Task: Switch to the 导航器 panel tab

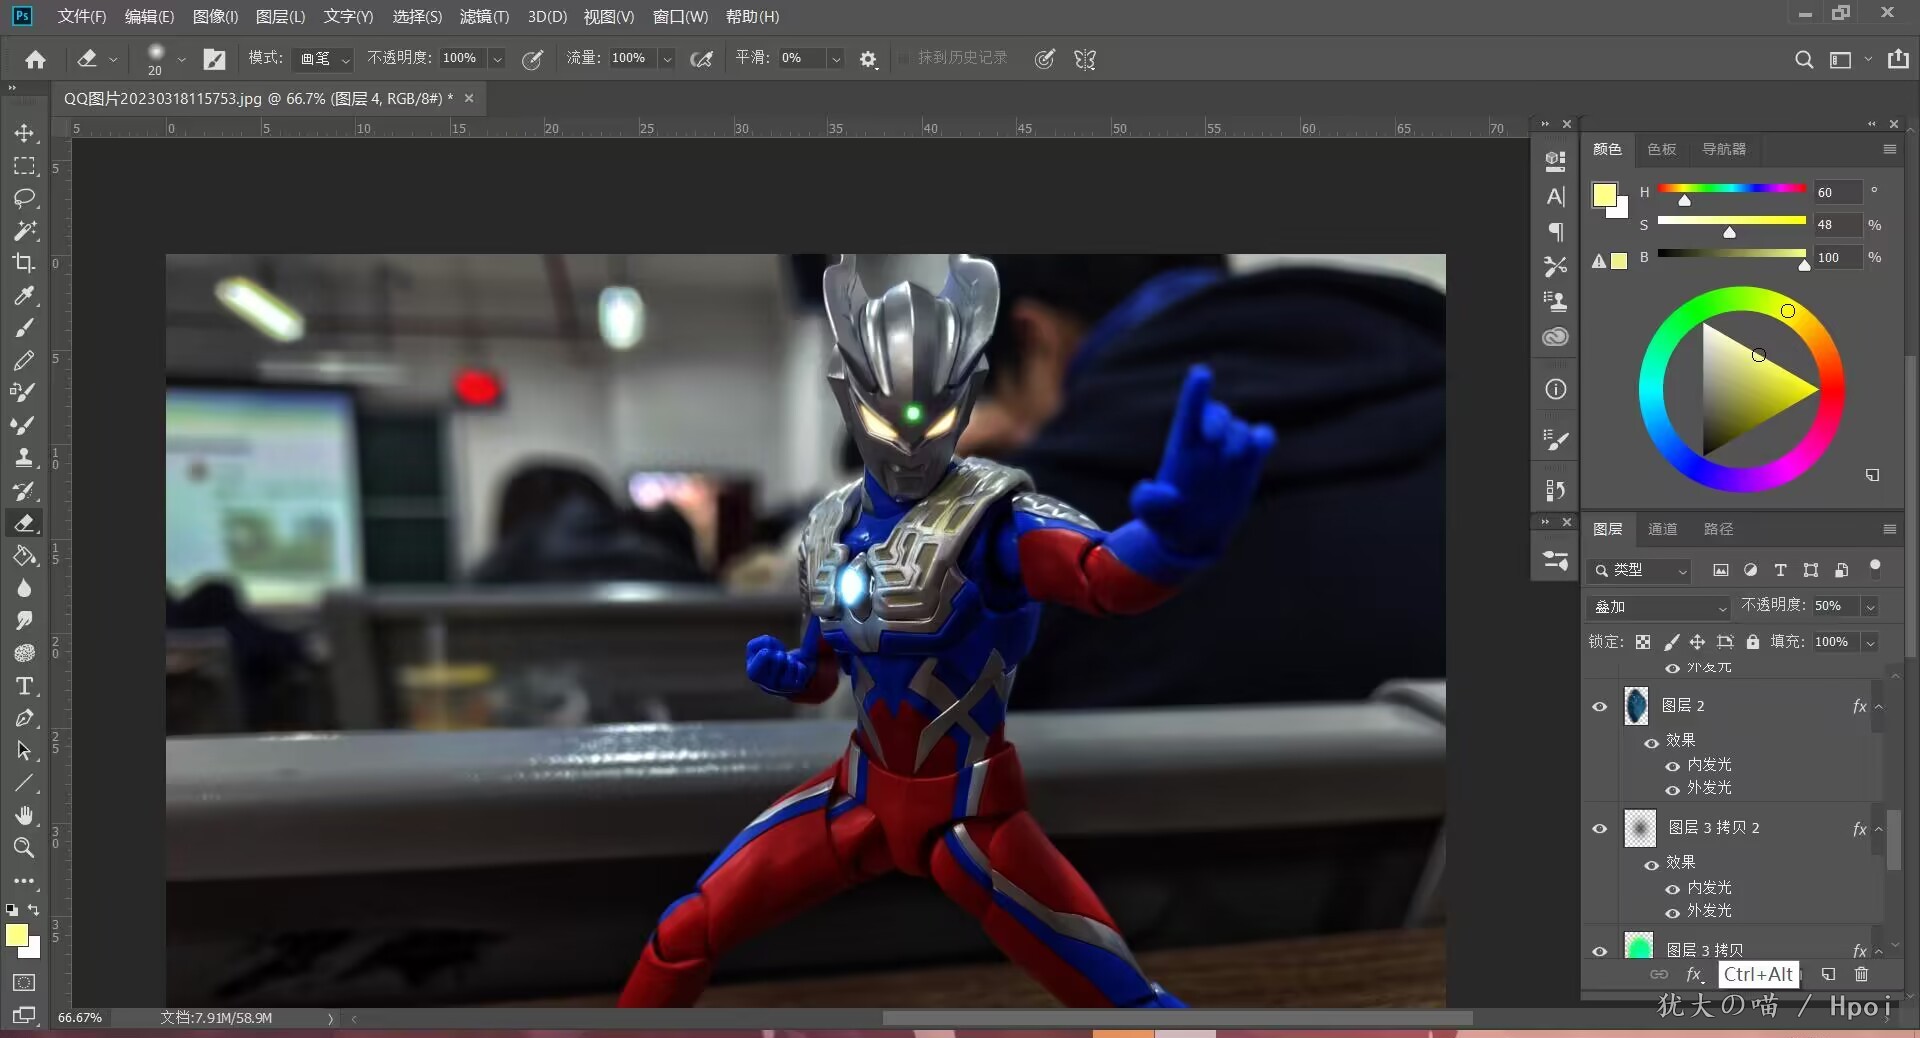Action: pyautogui.click(x=1724, y=149)
